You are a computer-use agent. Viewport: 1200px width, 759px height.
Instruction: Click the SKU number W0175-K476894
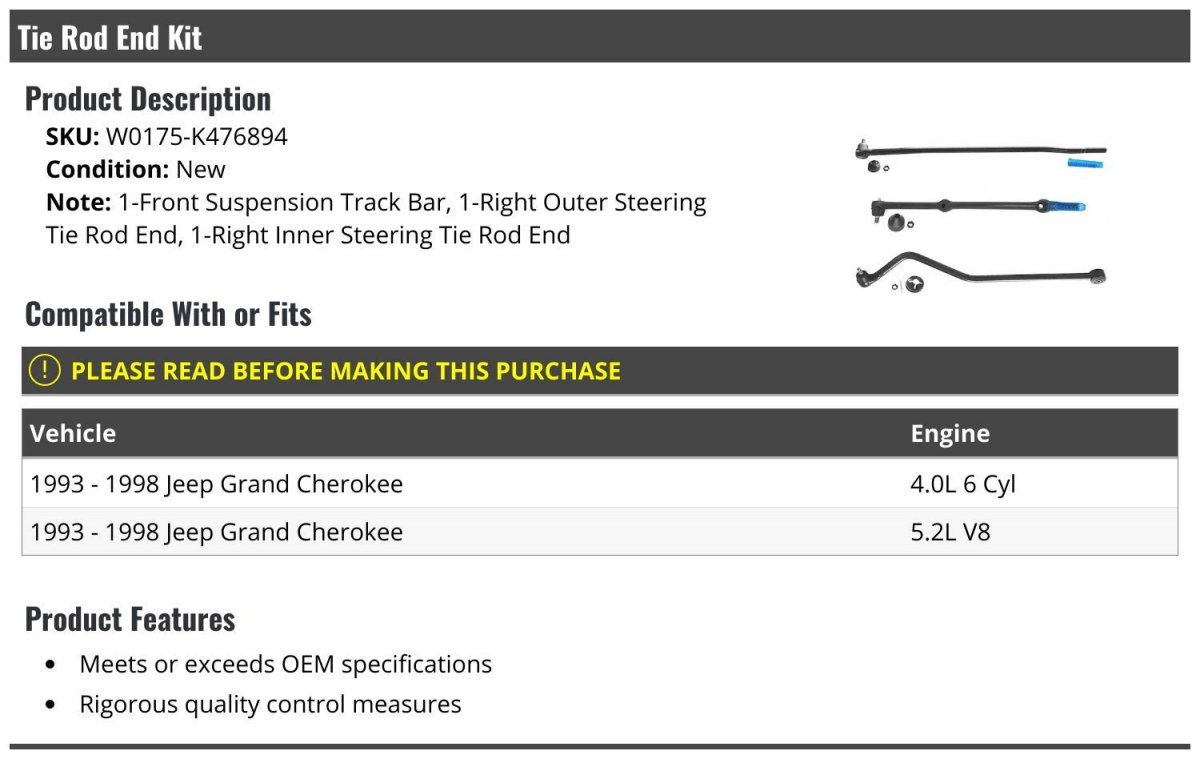tap(196, 137)
